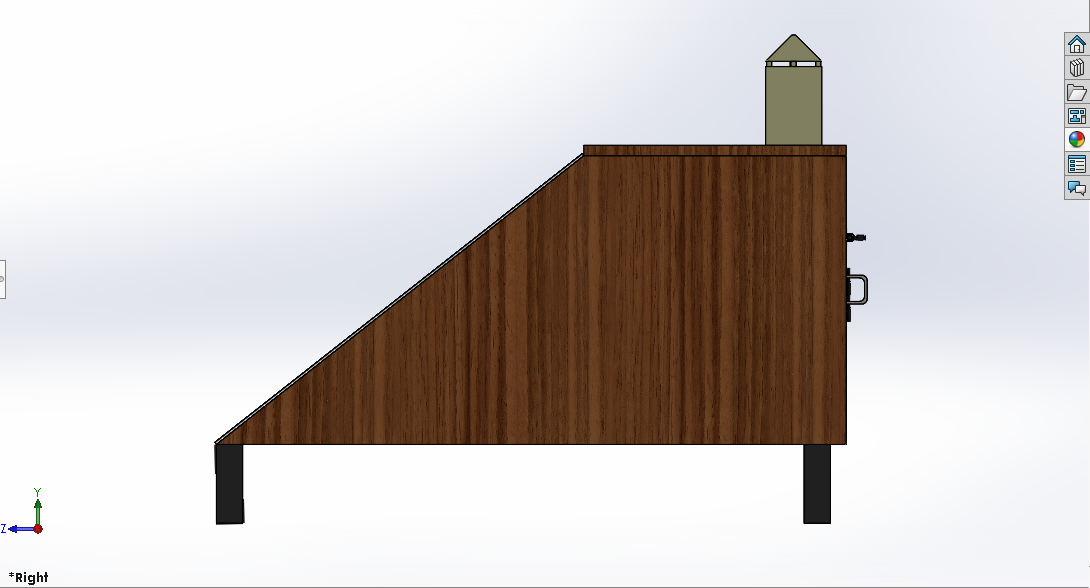Select the wooden top board of model
The width and height of the screenshot is (1090, 588).
click(715, 150)
